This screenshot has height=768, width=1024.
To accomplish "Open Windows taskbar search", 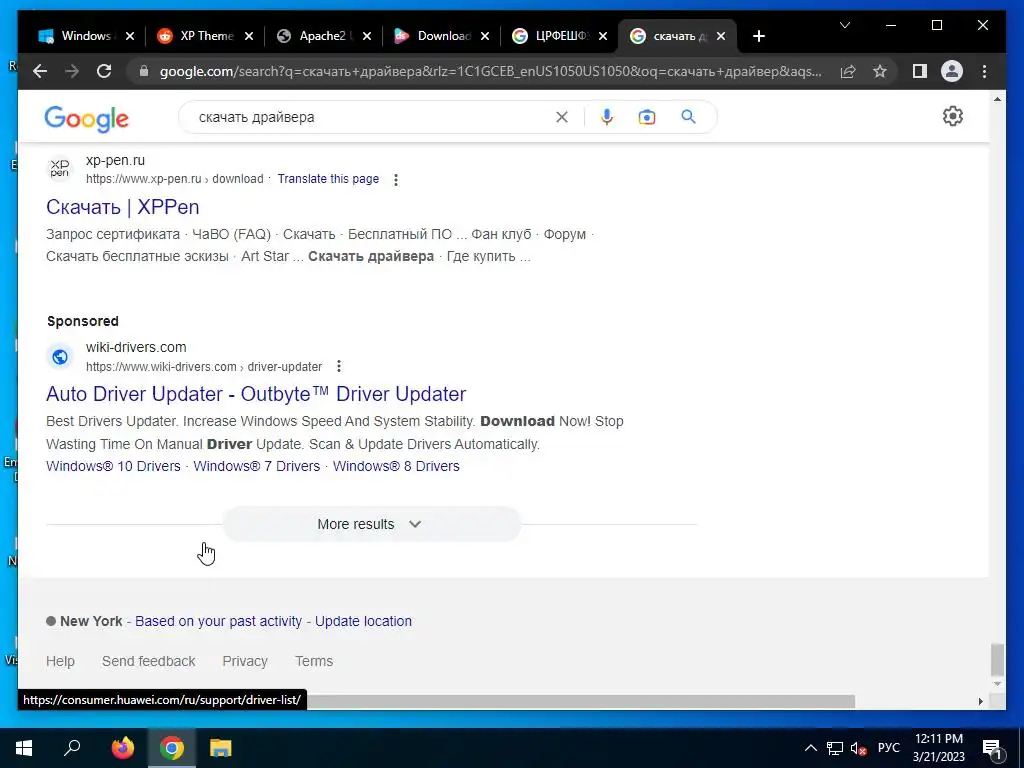I will coord(72,748).
